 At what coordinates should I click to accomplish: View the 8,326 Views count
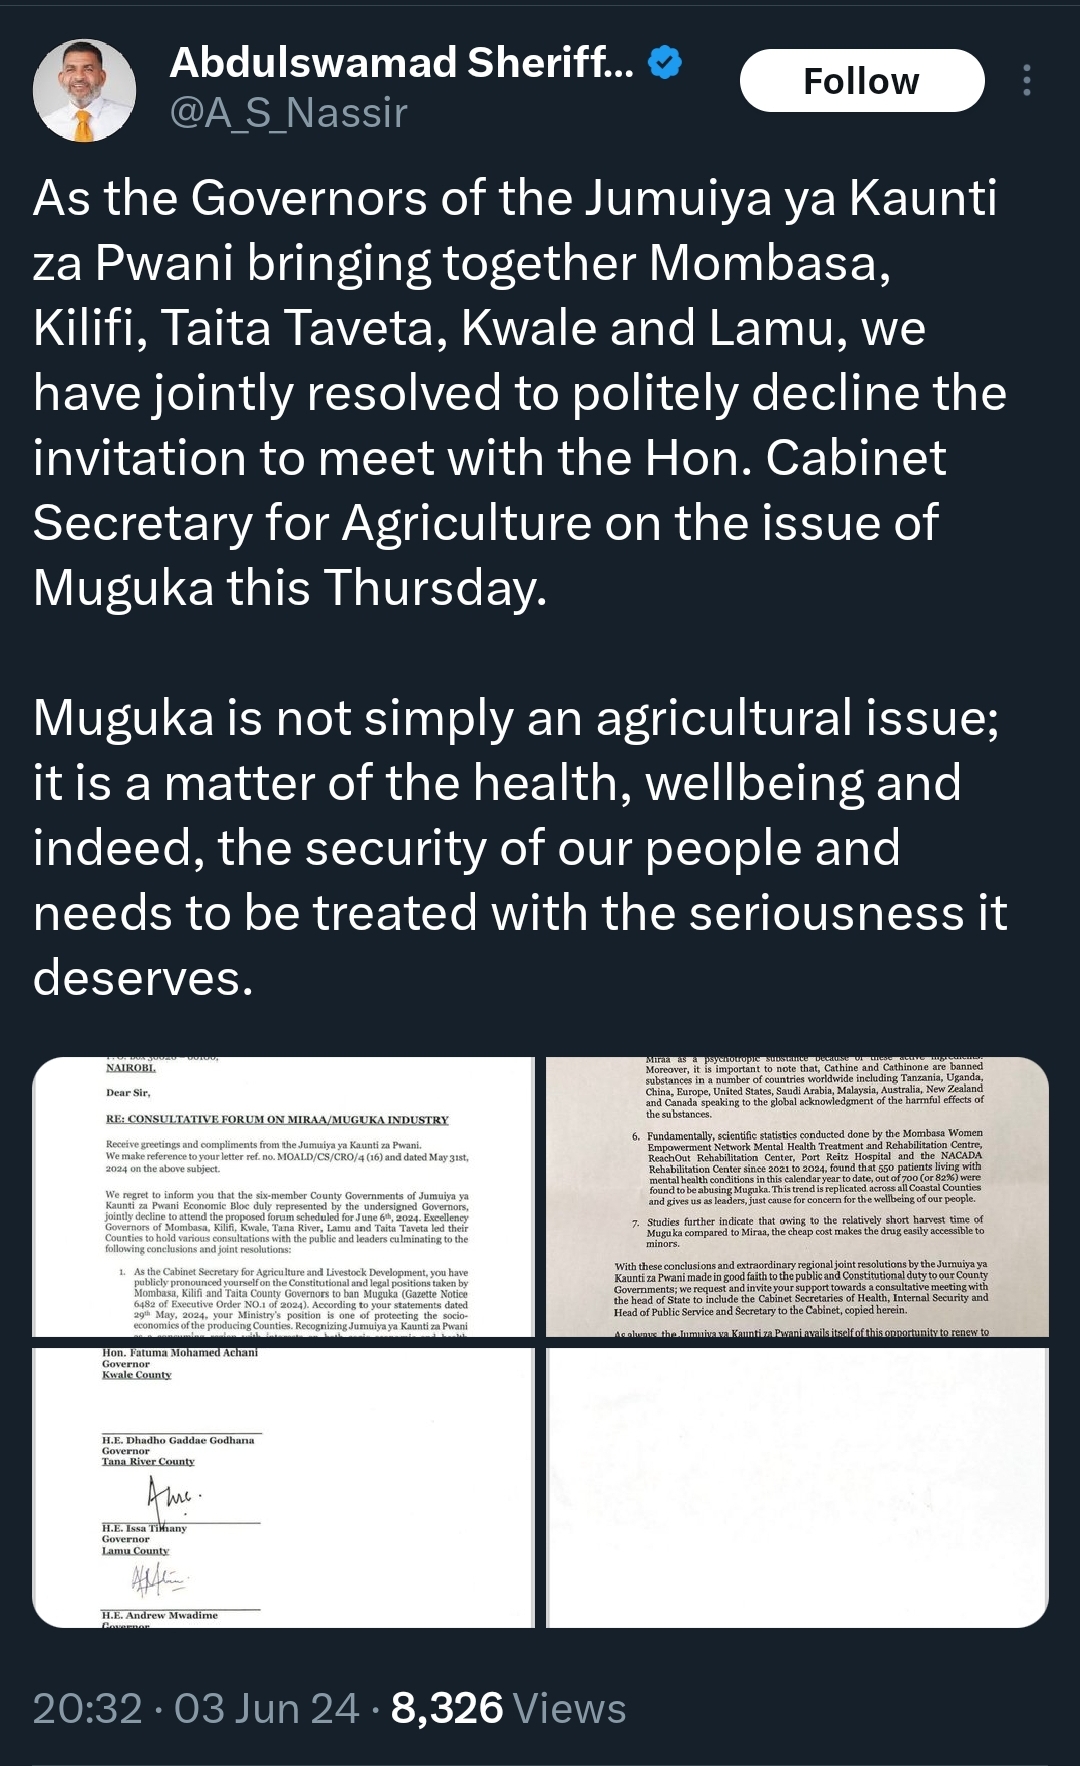(x=508, y=1708)
